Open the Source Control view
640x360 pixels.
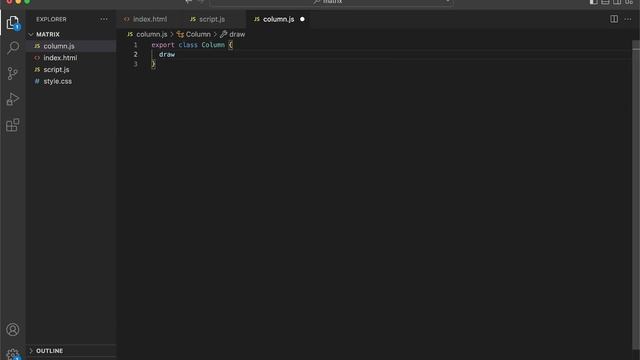coord(13,73)
